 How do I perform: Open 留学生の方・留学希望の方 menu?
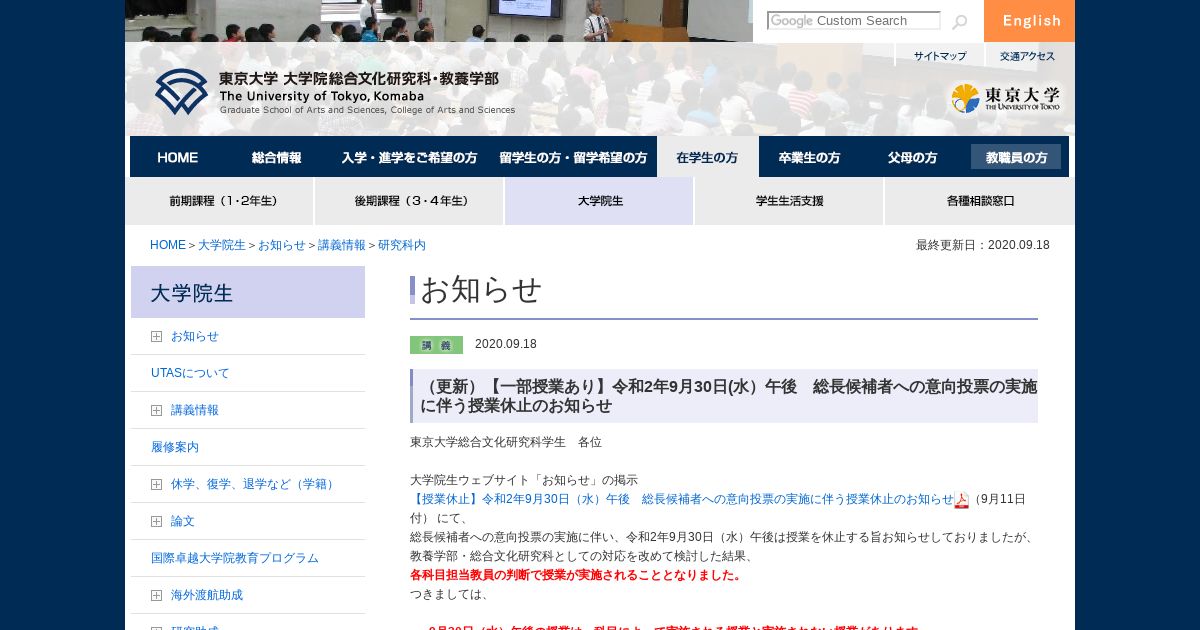(x=573, y=157)
